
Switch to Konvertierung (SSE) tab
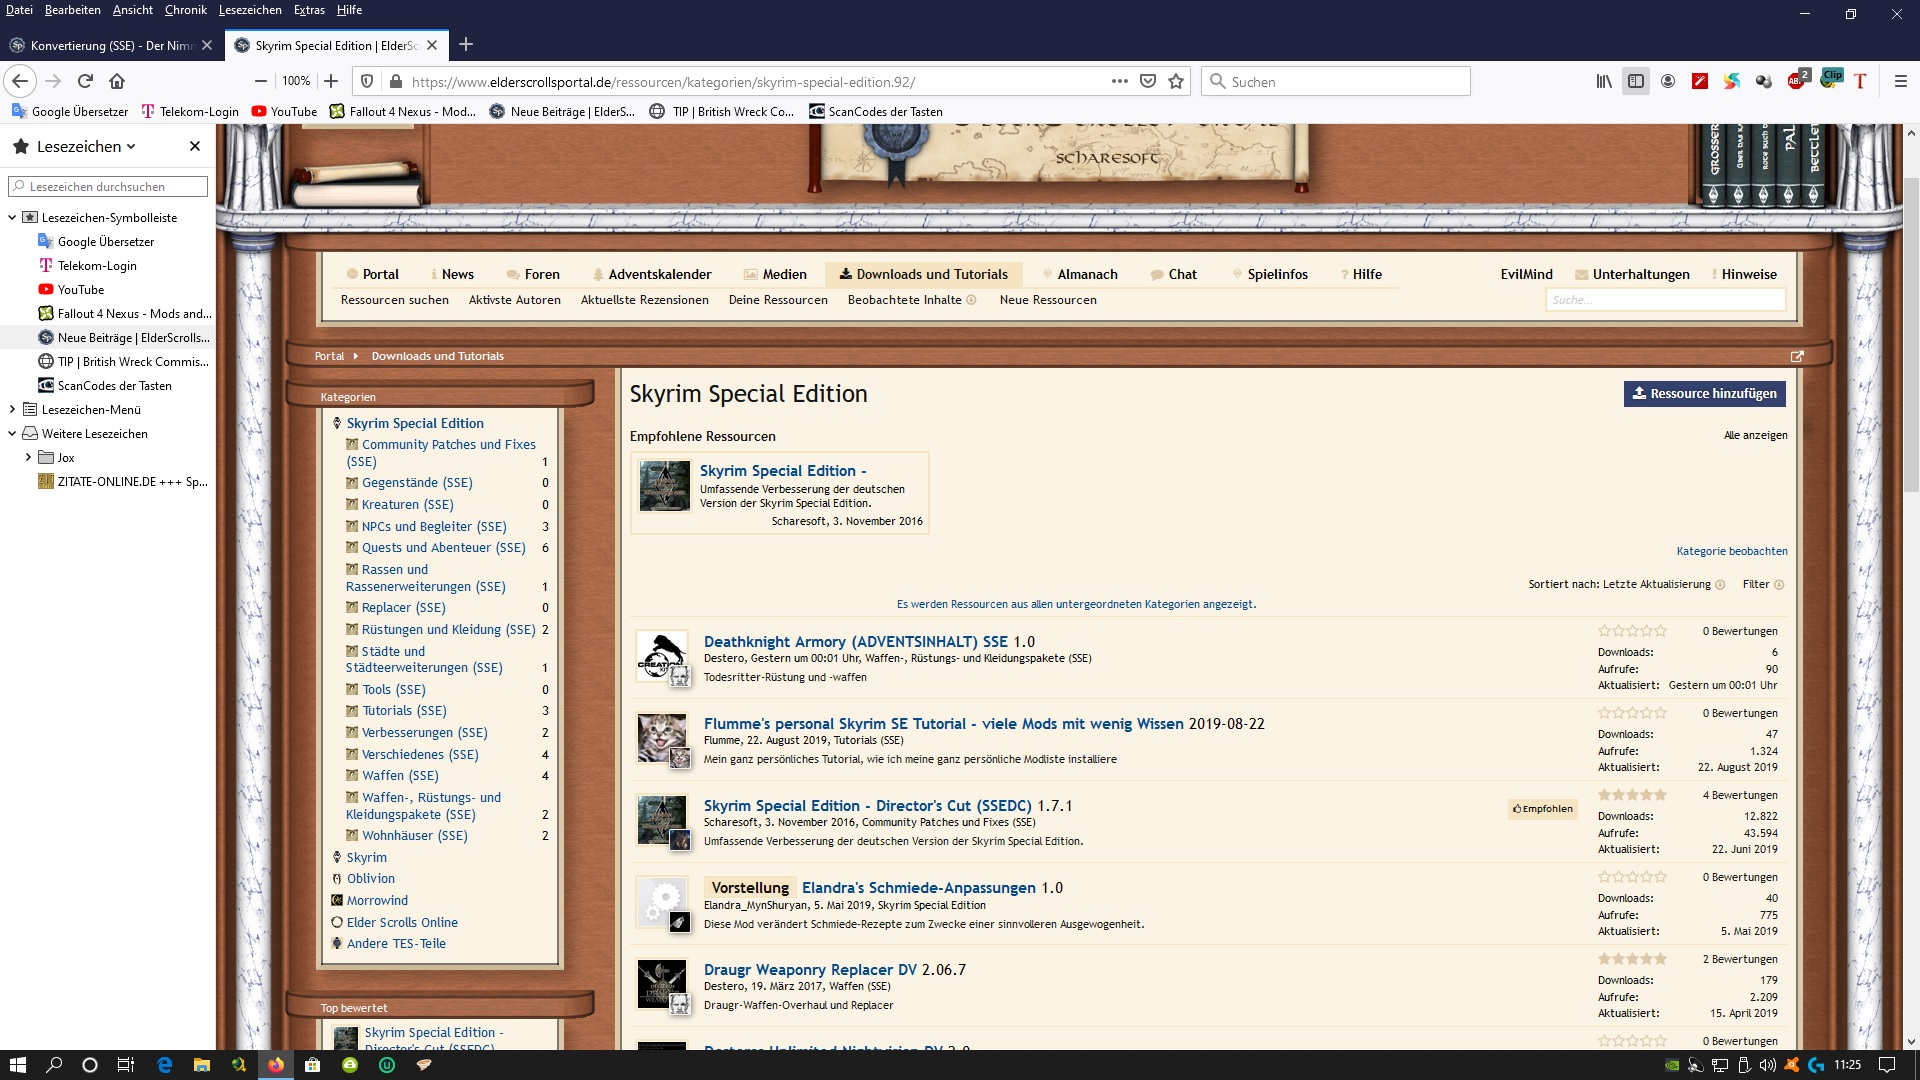click(x=108, y=45)
